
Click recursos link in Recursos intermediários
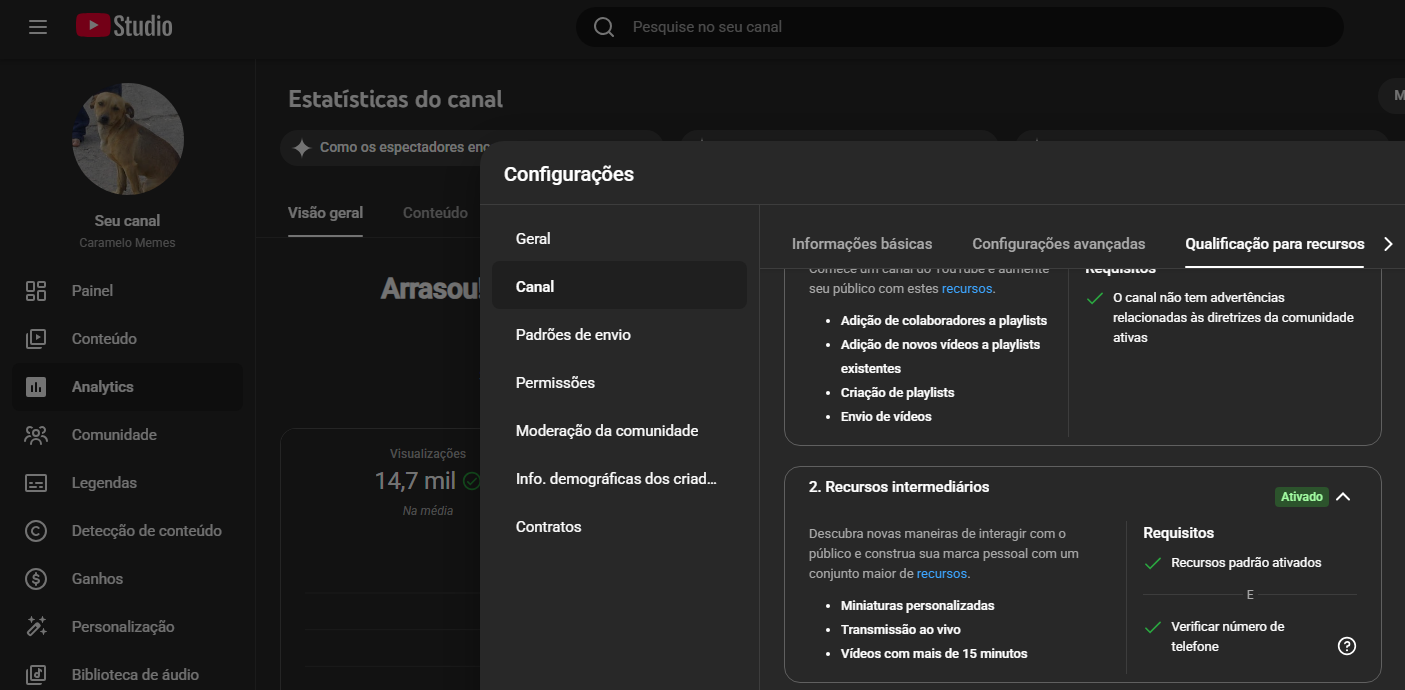coord(942,574)
